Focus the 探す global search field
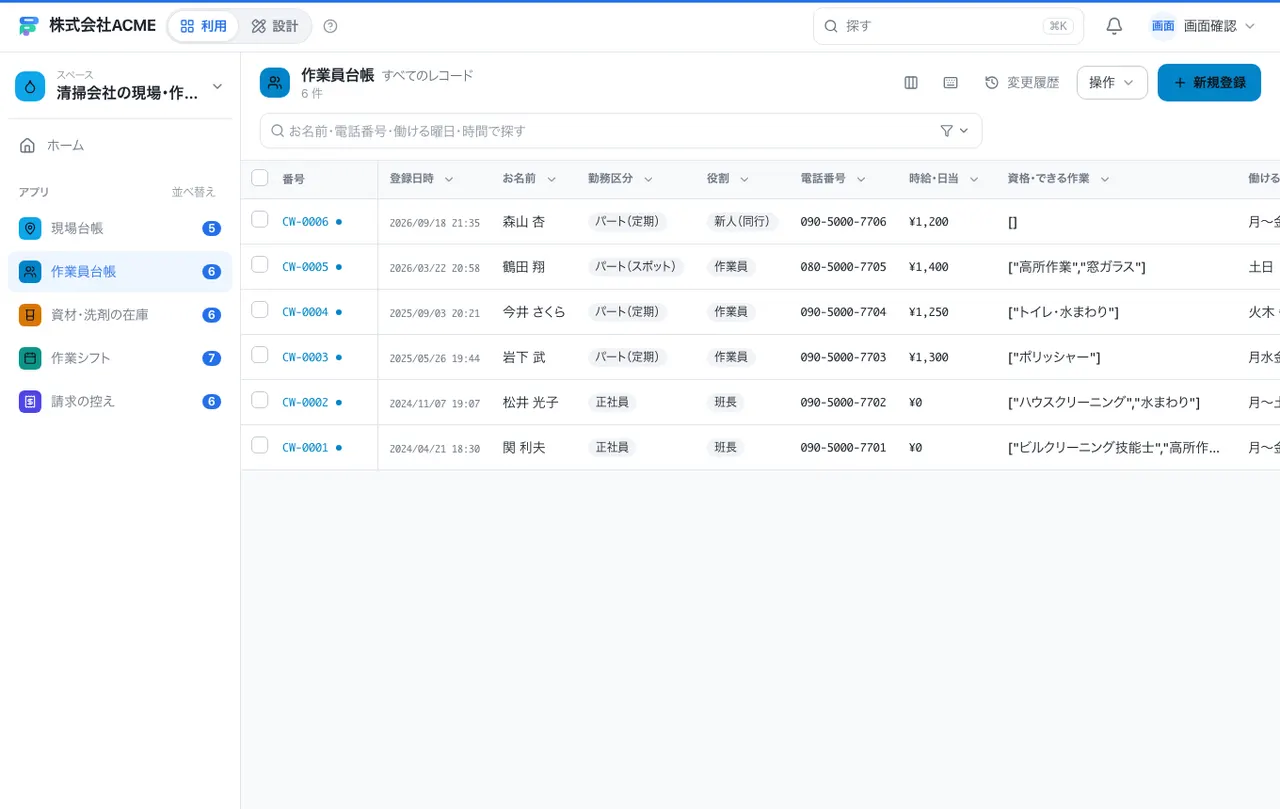 (948, 26)
